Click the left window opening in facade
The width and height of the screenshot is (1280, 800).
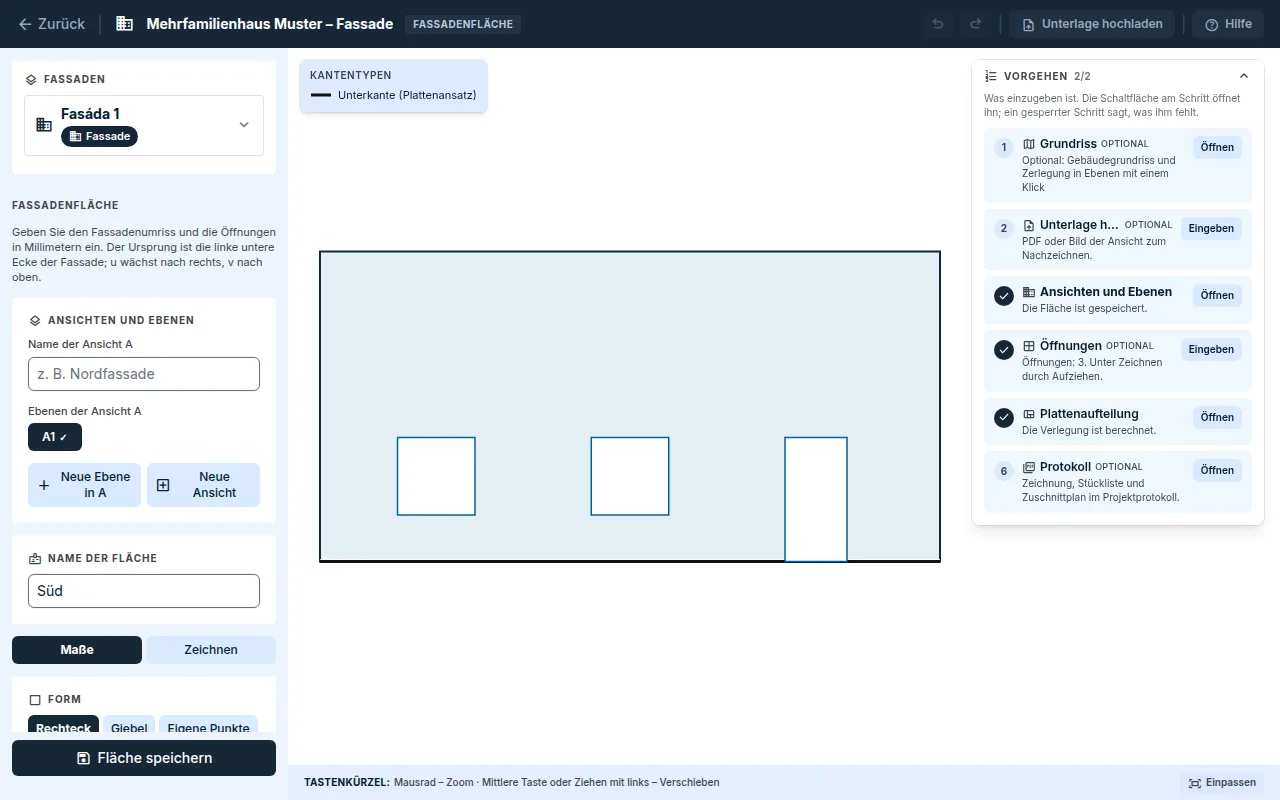[x=436, y=476]
